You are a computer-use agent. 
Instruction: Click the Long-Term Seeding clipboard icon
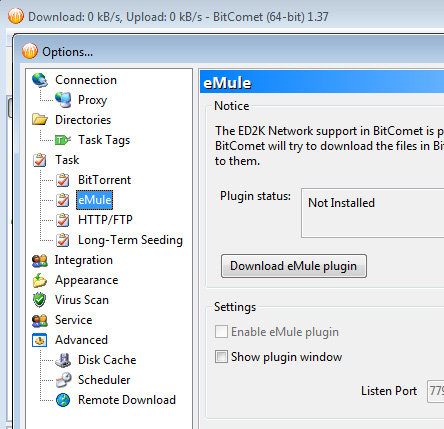(x=63, y=240)
